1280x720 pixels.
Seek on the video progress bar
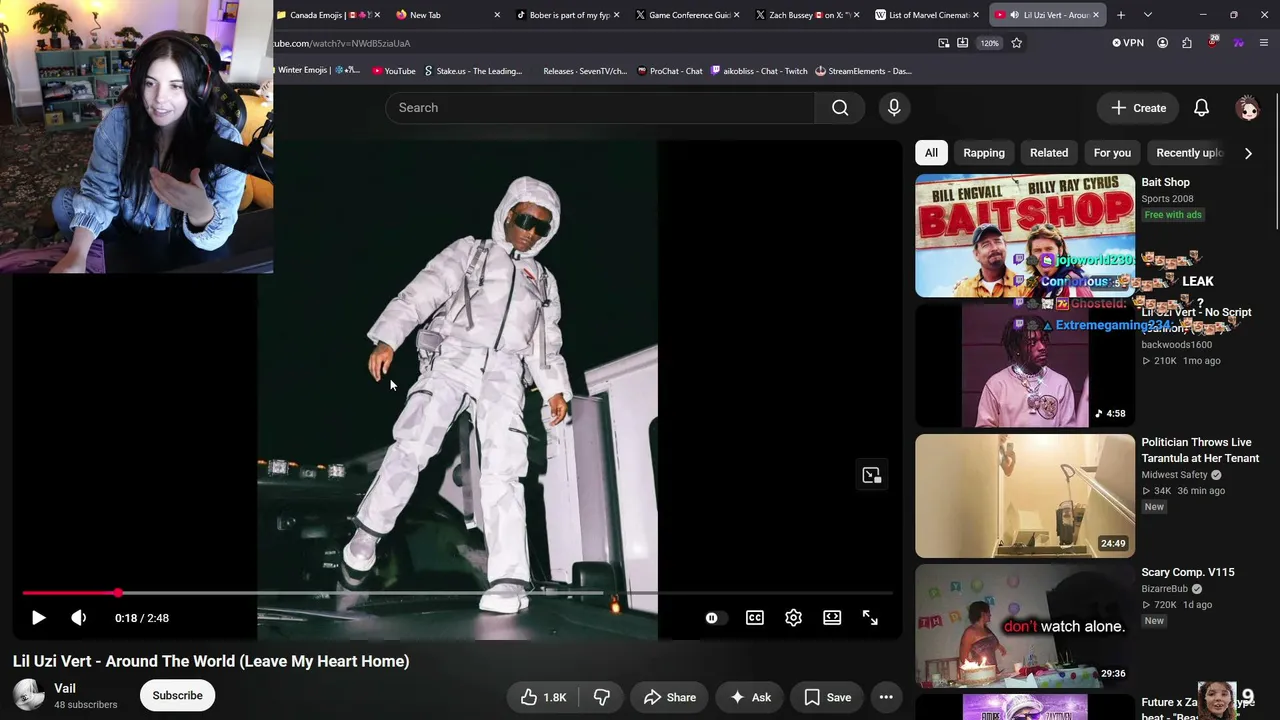457,593
